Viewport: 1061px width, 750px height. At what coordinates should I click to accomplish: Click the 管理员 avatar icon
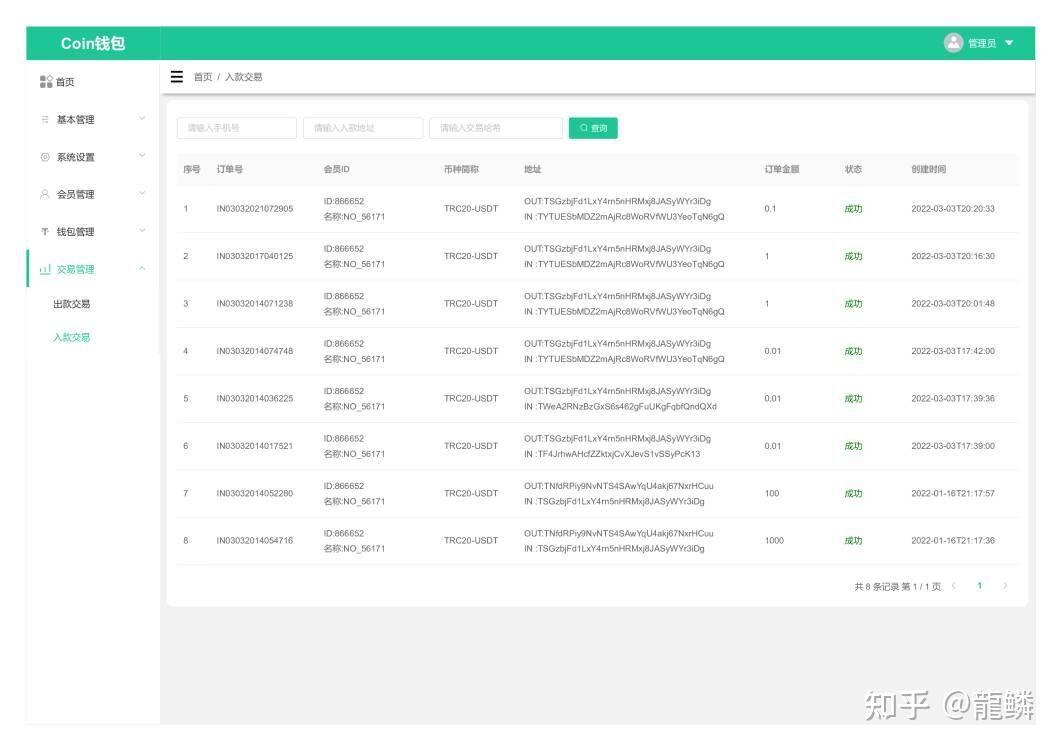[952, 43]
